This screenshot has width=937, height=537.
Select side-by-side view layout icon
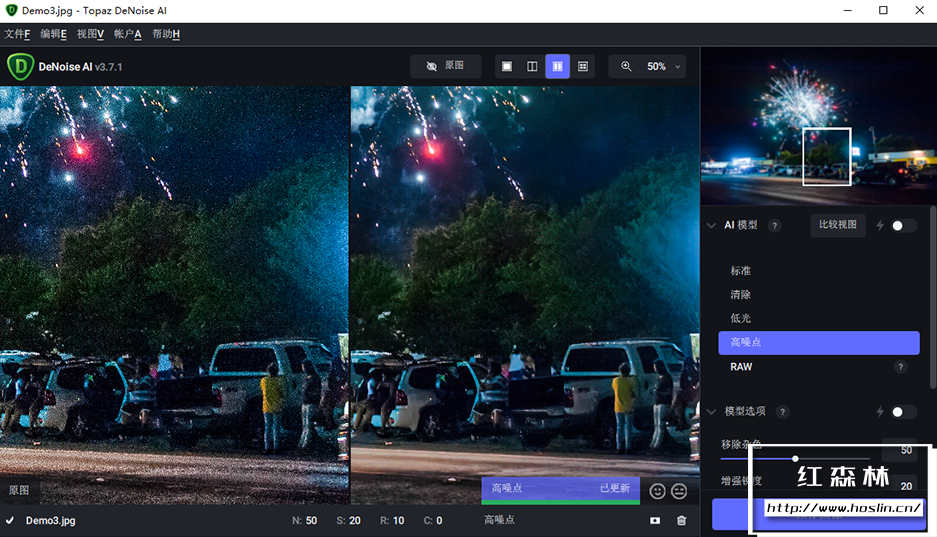pos(558,66)
